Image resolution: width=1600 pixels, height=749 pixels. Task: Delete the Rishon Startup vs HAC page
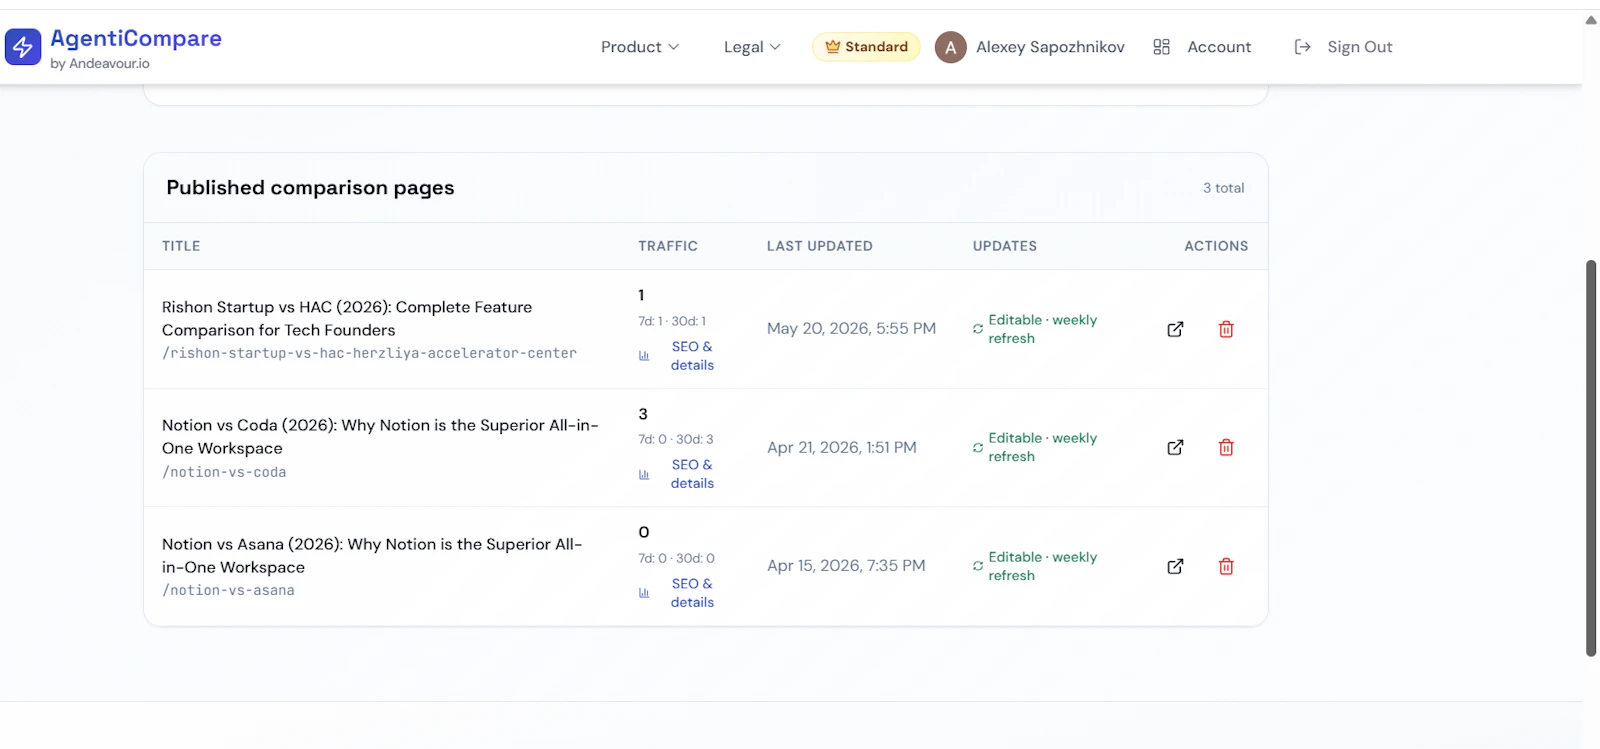(1226, 329)
